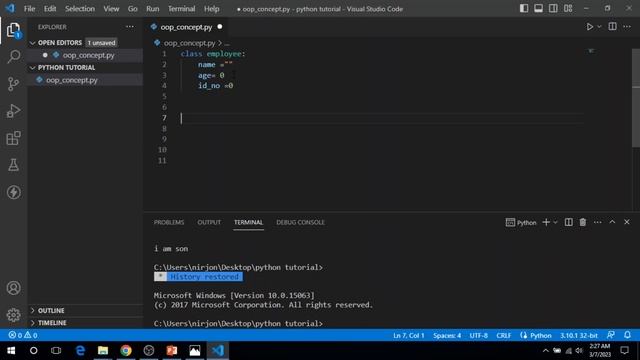Open the Selection menu
The width and height of the screenshot is (640, 360).
click(80, 9)
